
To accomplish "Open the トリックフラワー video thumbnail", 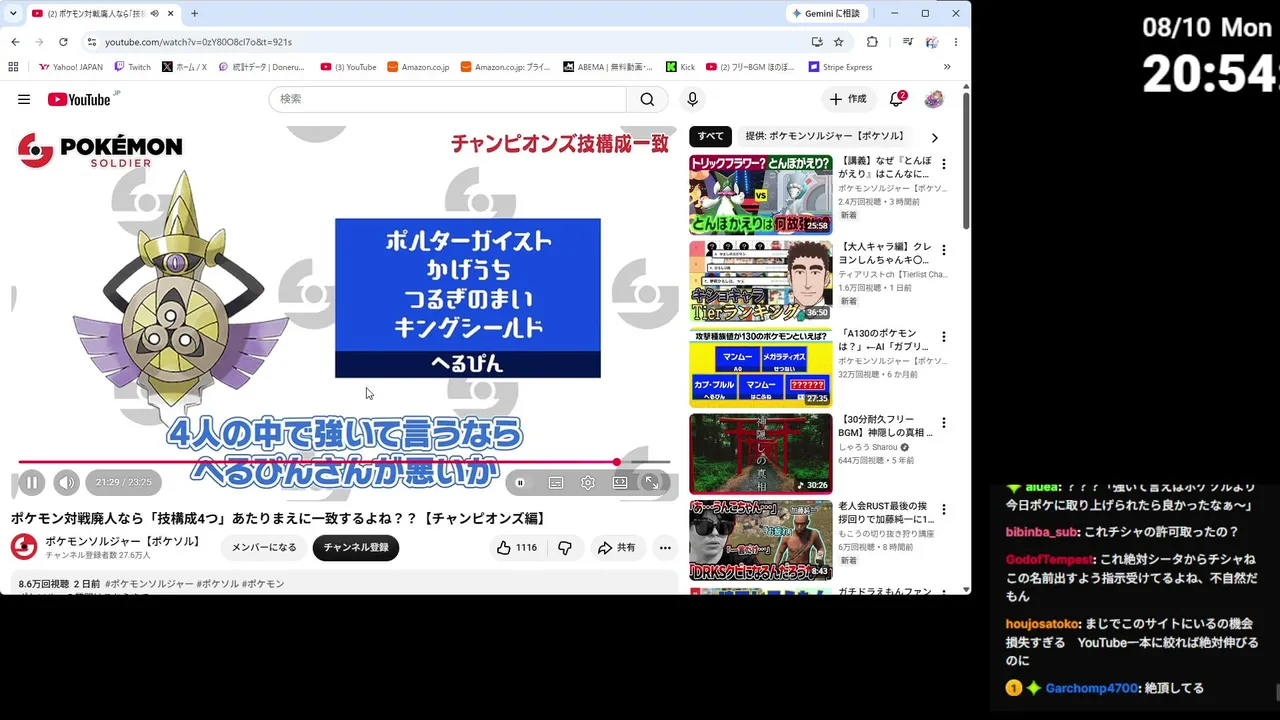I will (760, 195).
